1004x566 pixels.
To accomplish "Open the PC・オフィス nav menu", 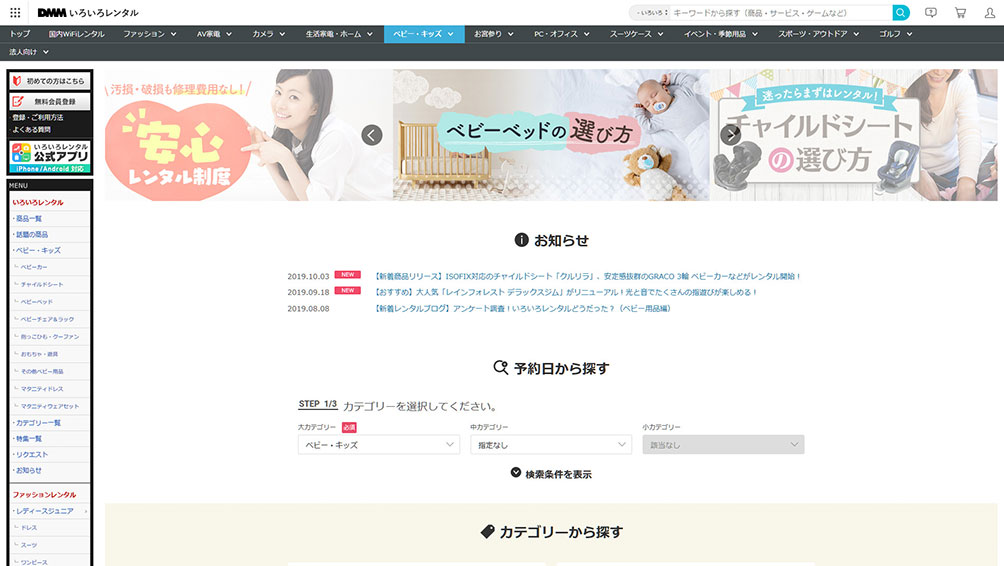I will click(x=562, y=34).
